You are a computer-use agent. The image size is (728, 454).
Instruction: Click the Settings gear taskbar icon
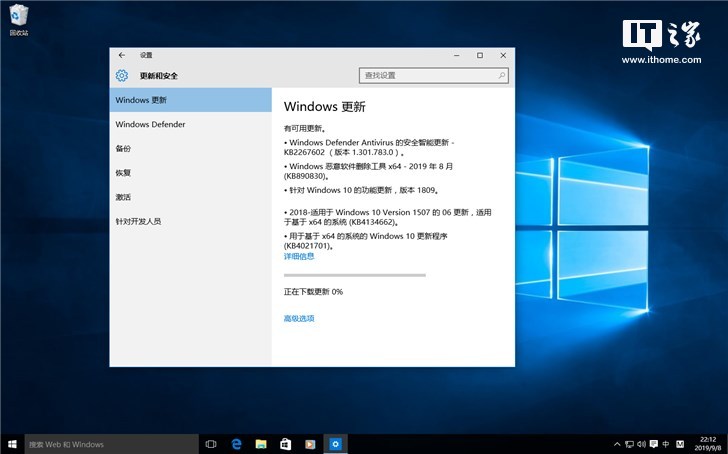[x=335, y=444]
